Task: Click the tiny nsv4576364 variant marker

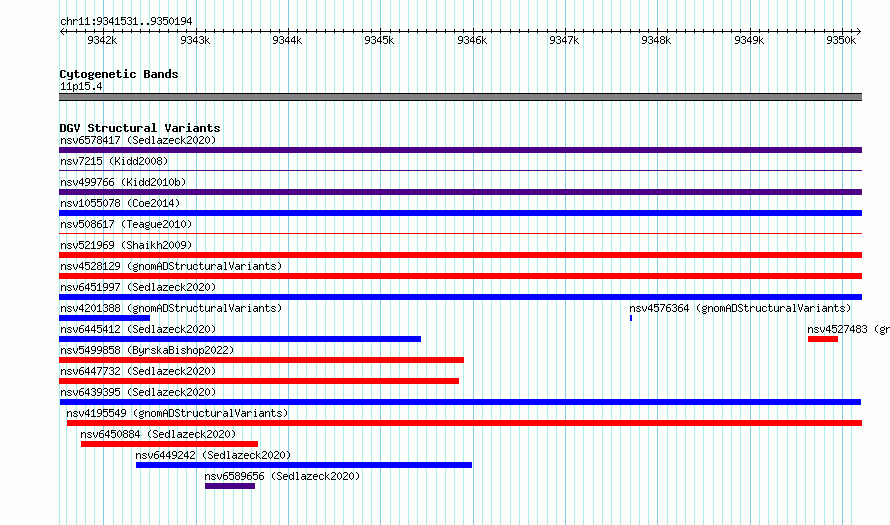Action: tap(631, 318)
